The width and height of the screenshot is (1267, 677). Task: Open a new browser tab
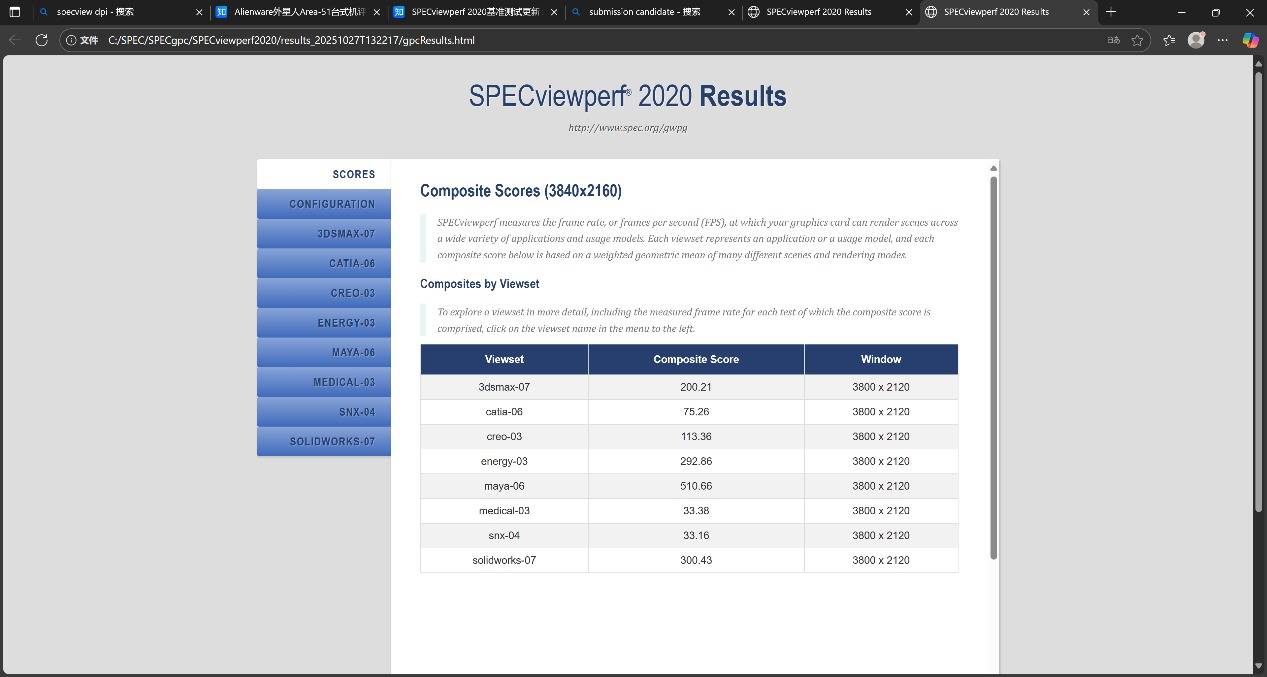[x=1111, y=12]
